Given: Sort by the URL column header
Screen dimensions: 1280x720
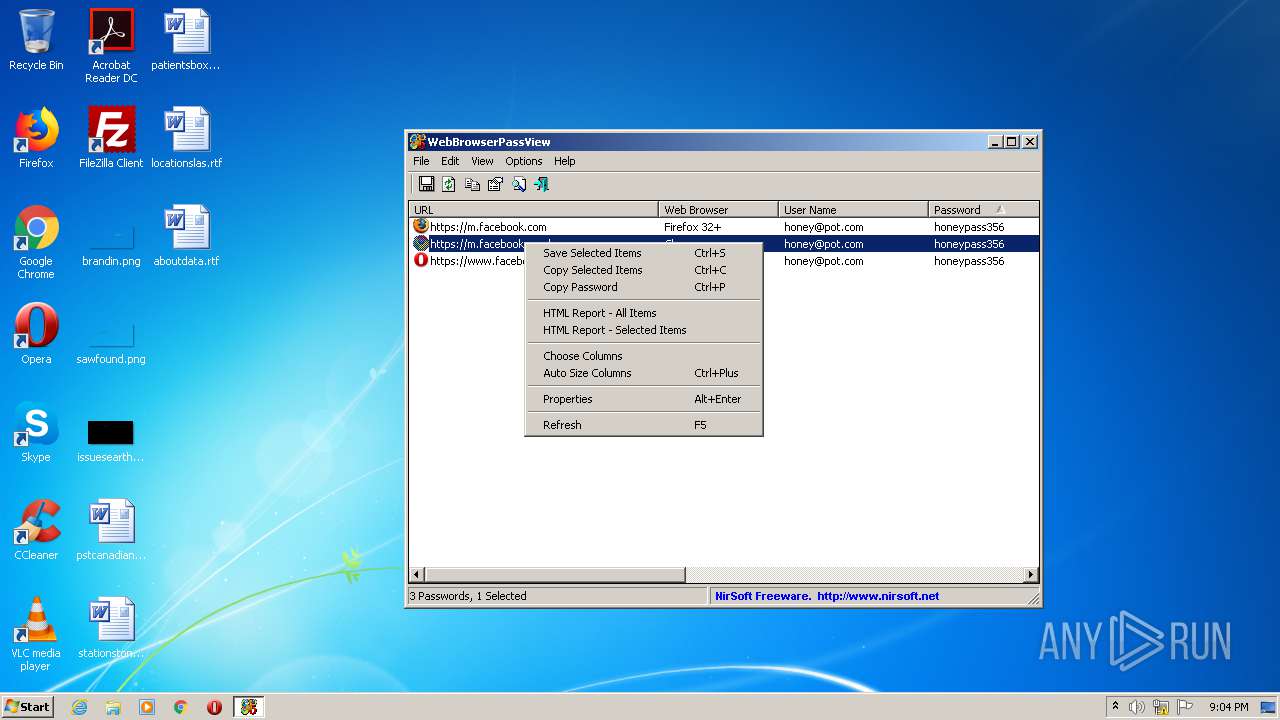Looking at the screenshot, I should pos(534,210).
